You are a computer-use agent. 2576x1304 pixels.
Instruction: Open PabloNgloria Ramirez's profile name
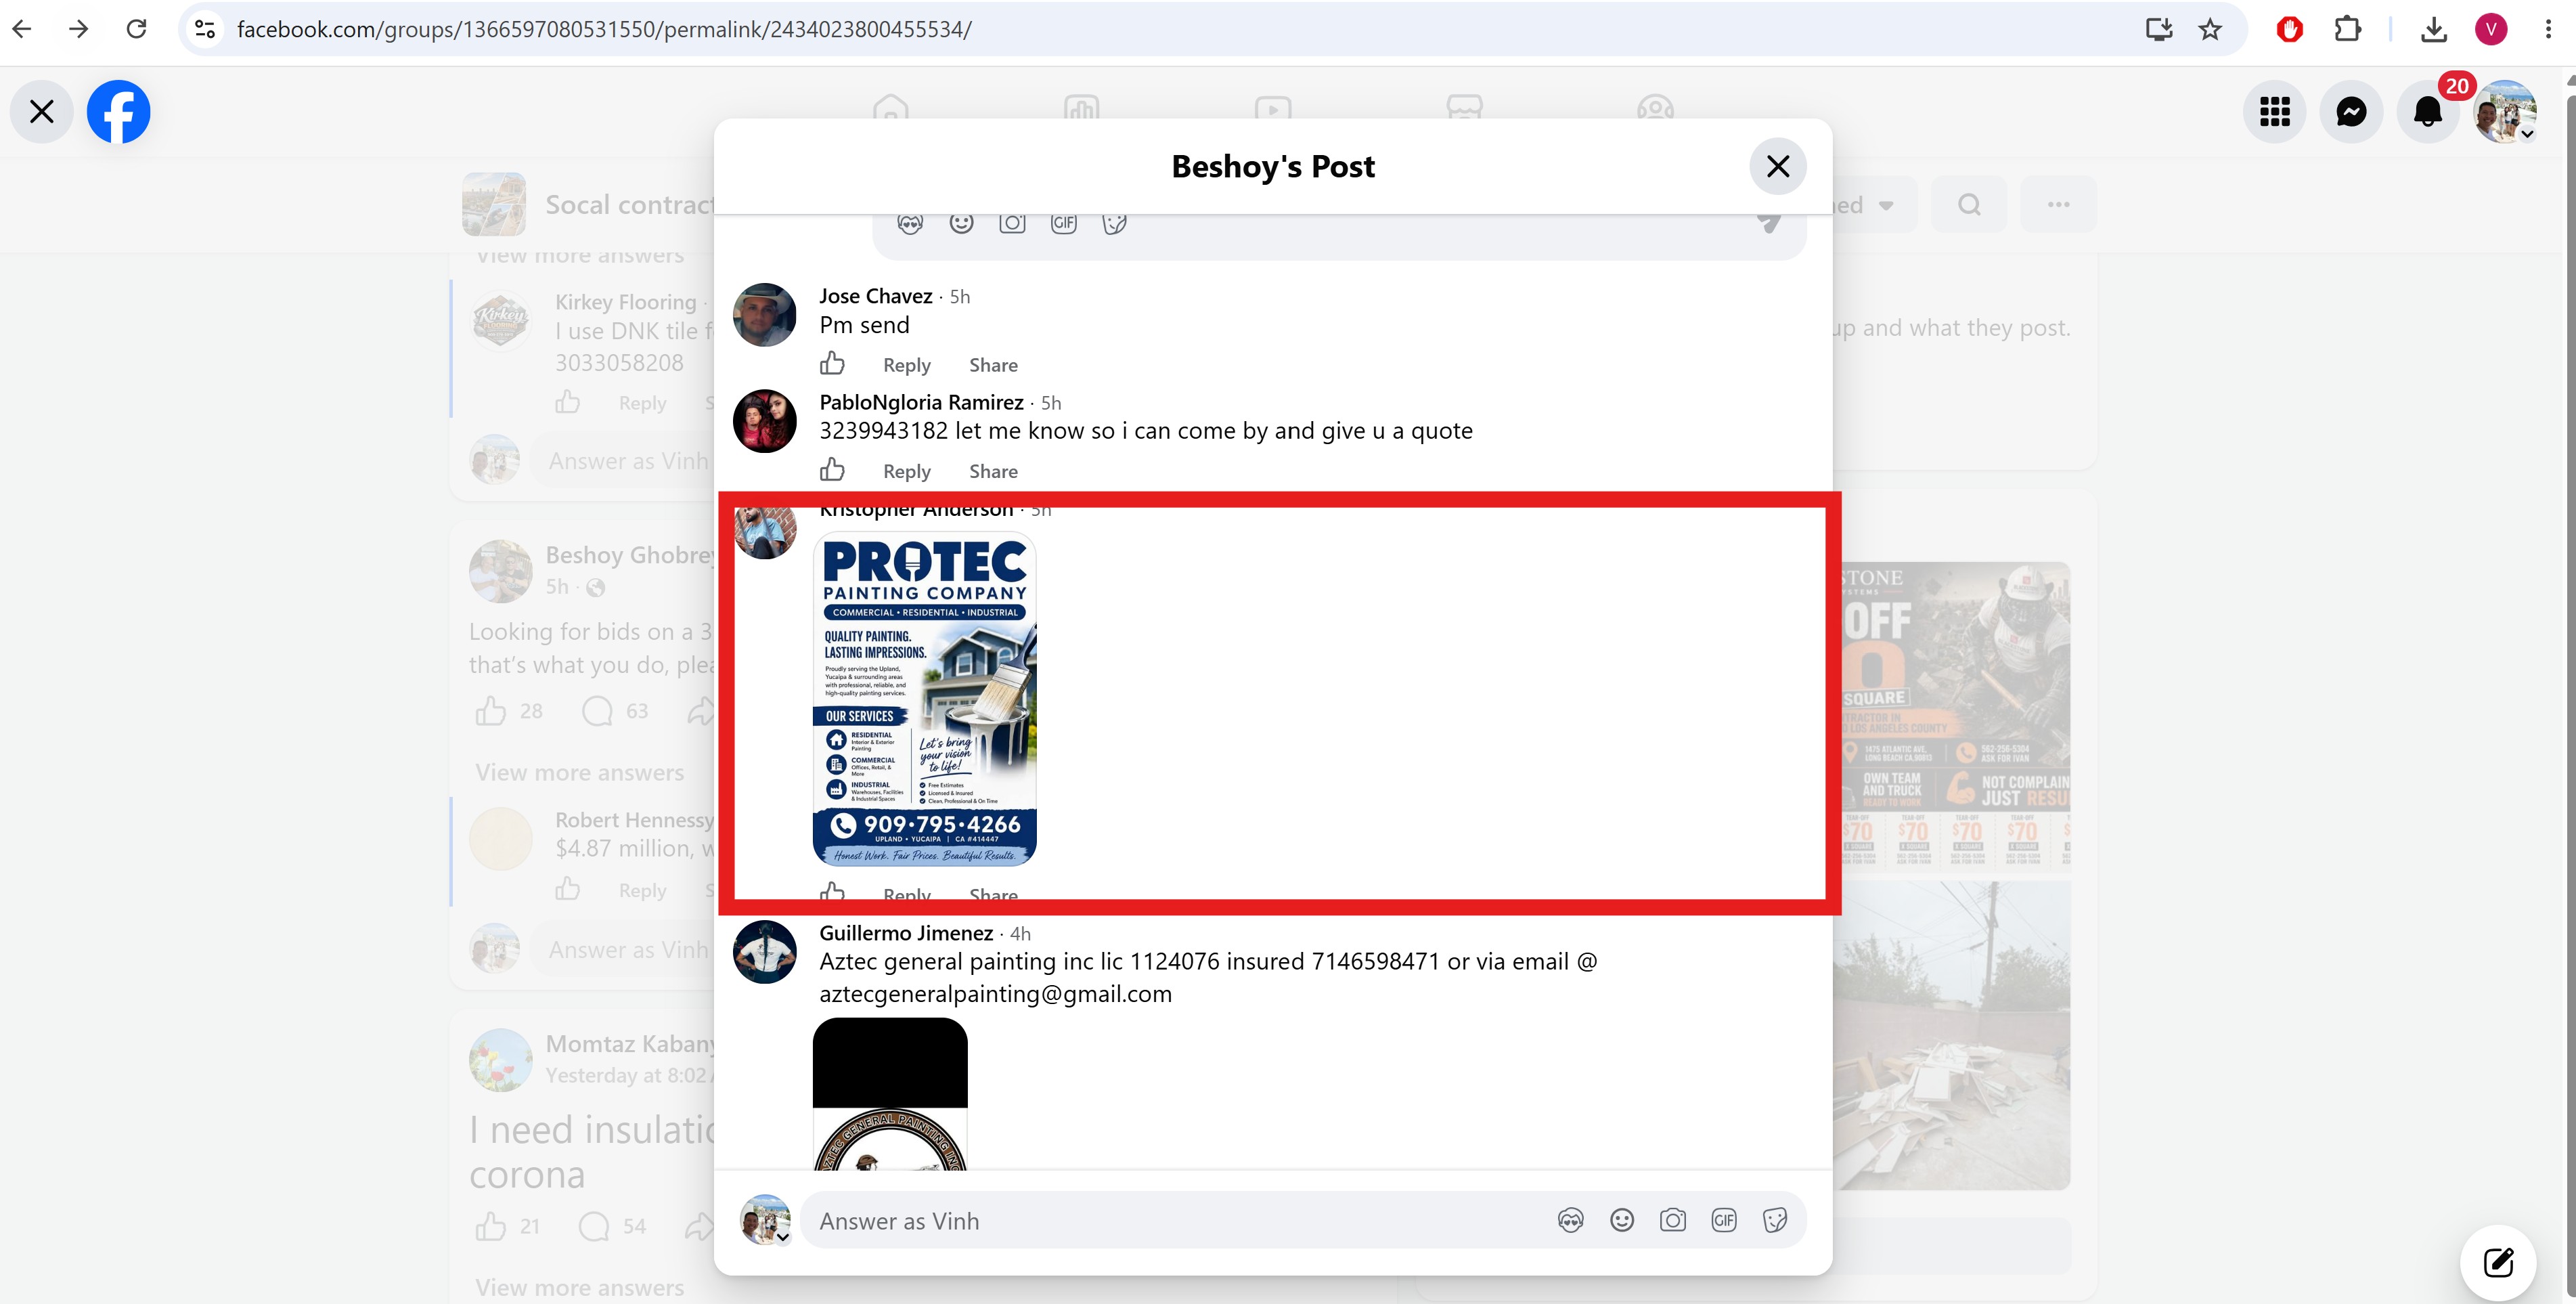pyautogui.click(x=921, y=402)
